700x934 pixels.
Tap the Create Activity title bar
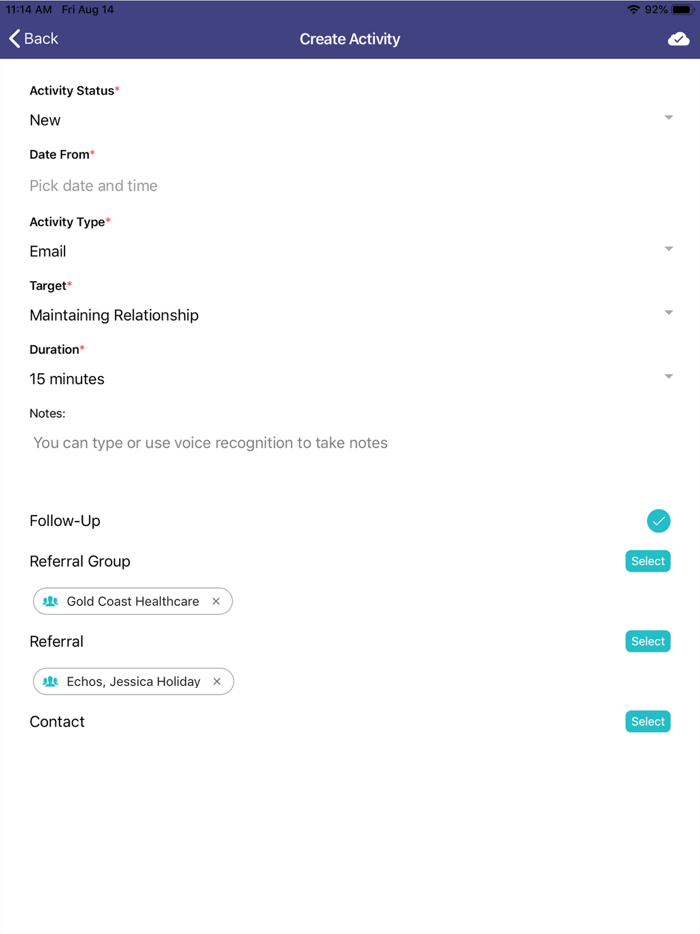pyautogui.click(x=350, y=38)
